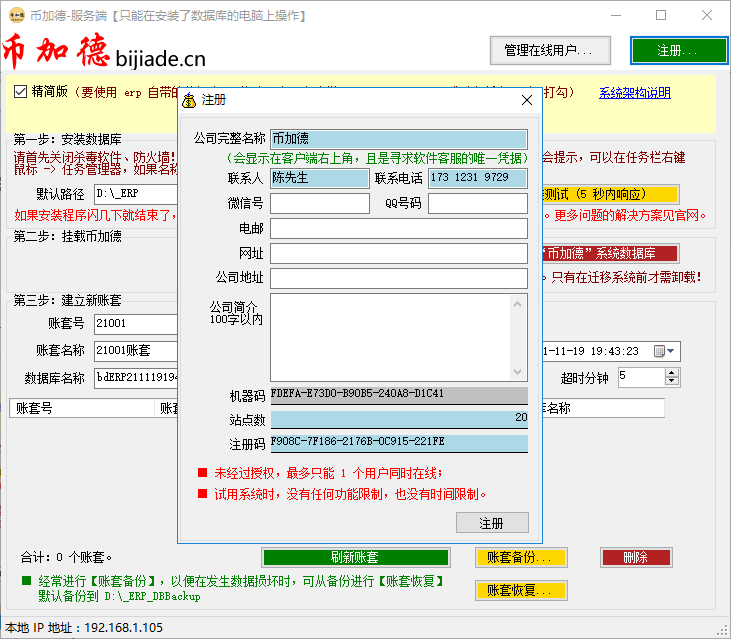Viewport: 731px width, 639px height.
Task: Increase the 超时分钟 value with the stepper
Action: pyautogui.click(x=673, y=372)
